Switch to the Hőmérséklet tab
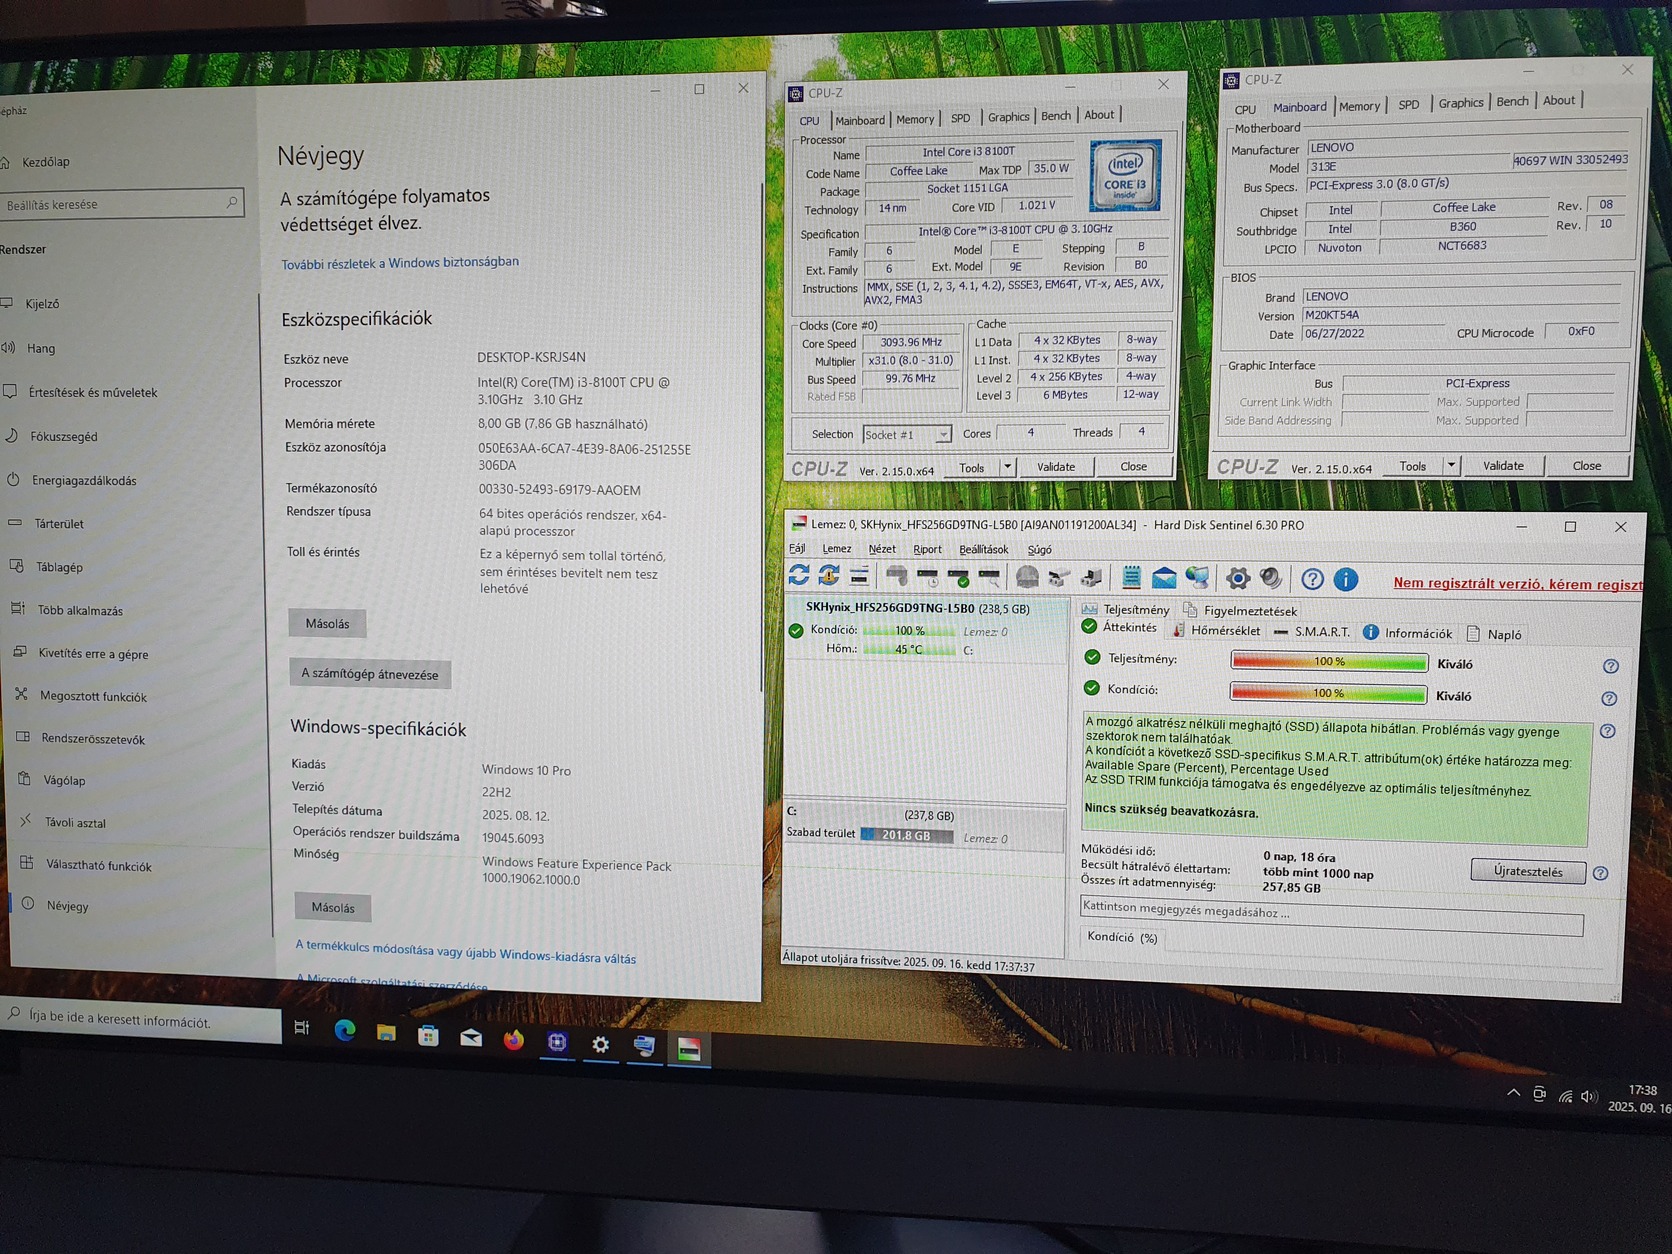Screen dimensions: 1672x1254 click(1216, 630)
